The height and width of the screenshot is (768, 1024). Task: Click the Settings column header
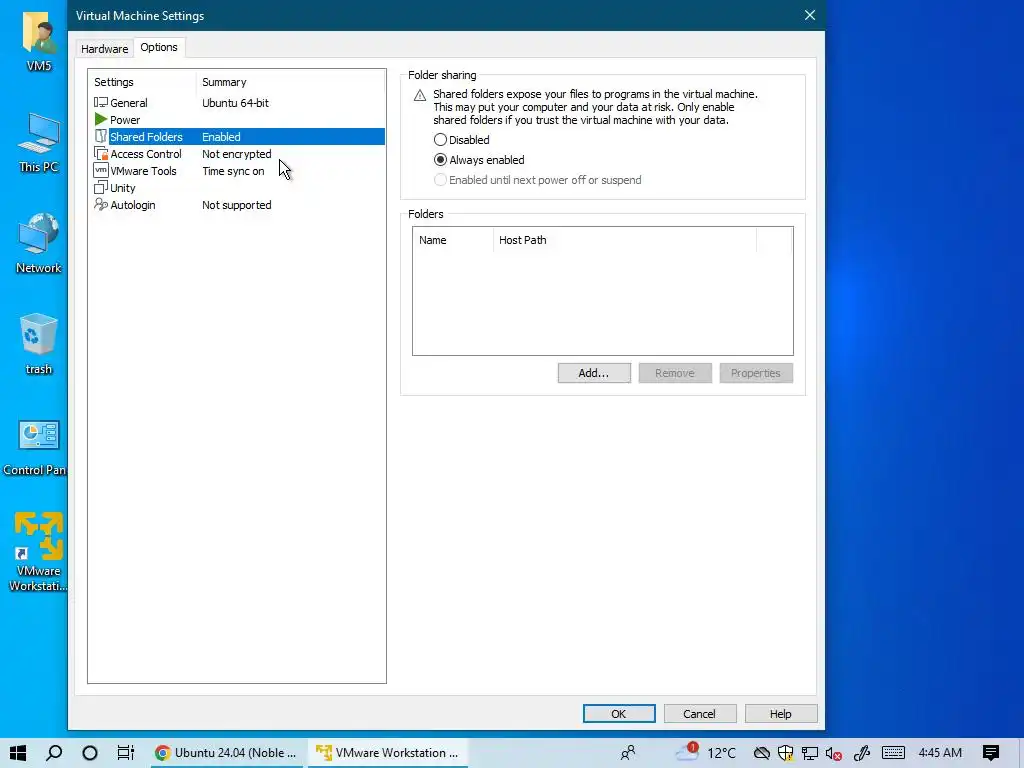[142, 82]
